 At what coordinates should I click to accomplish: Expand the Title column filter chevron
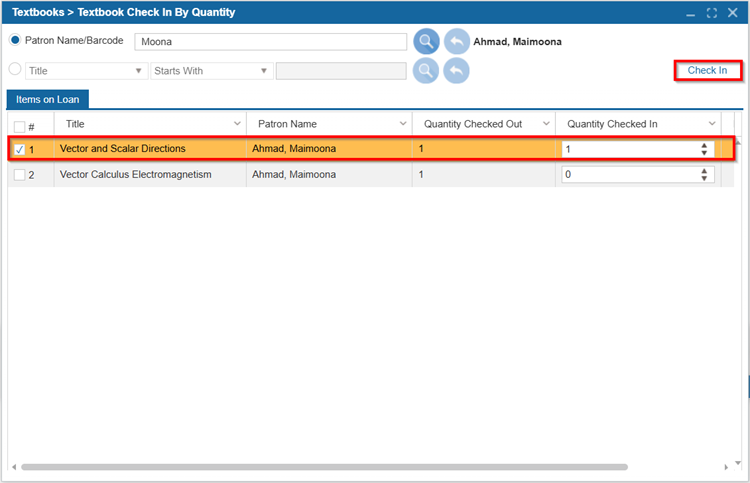[x=237, y=124]
